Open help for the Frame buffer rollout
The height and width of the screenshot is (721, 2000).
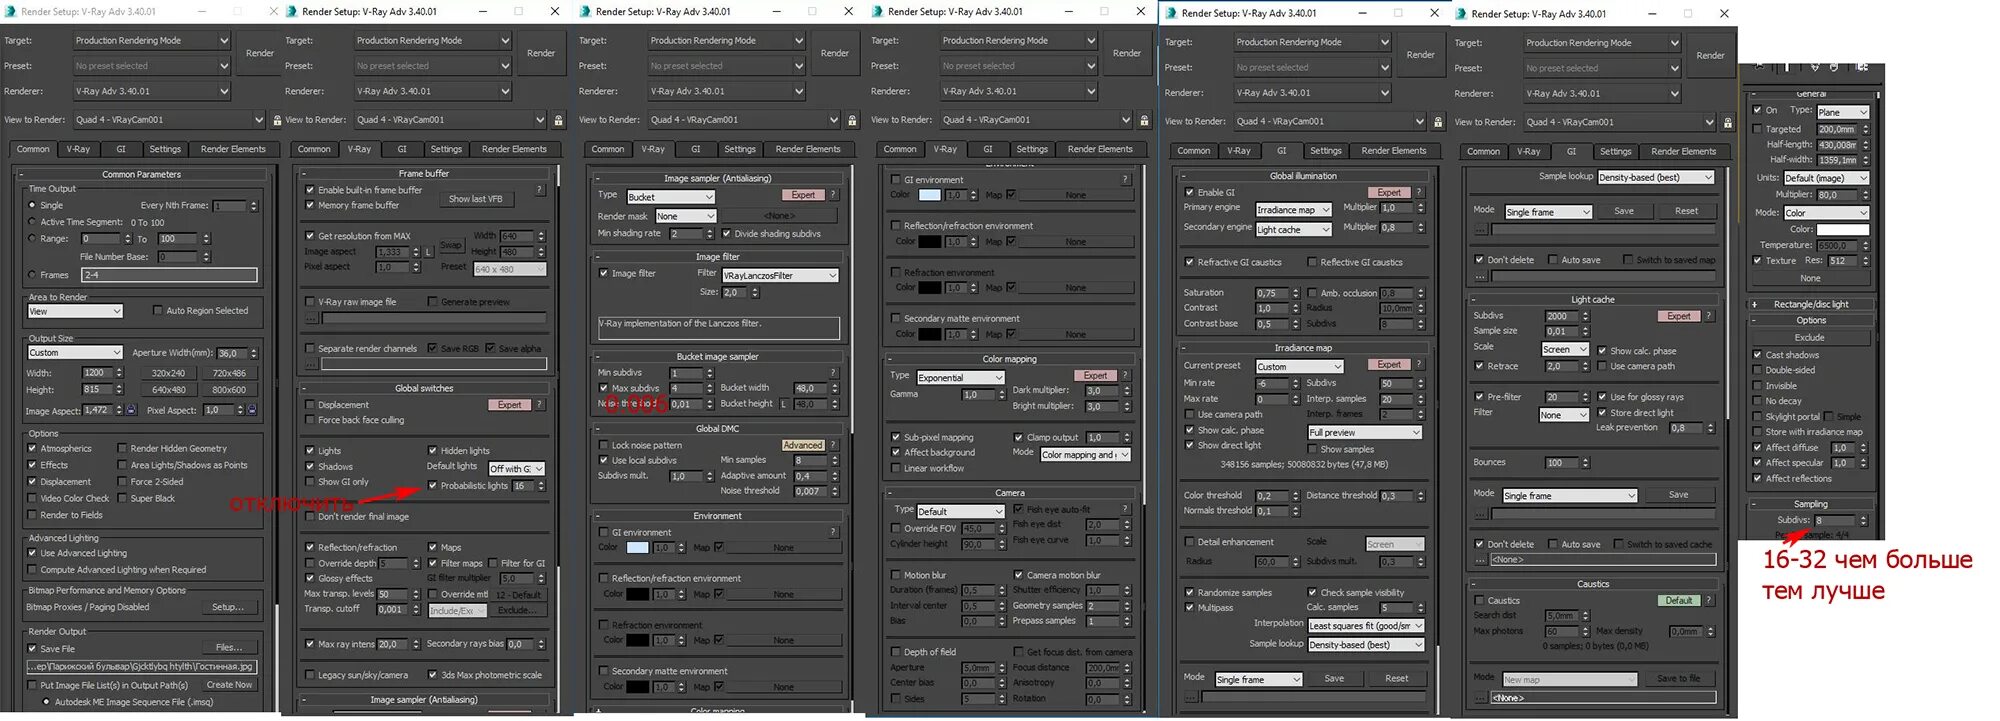540,189
